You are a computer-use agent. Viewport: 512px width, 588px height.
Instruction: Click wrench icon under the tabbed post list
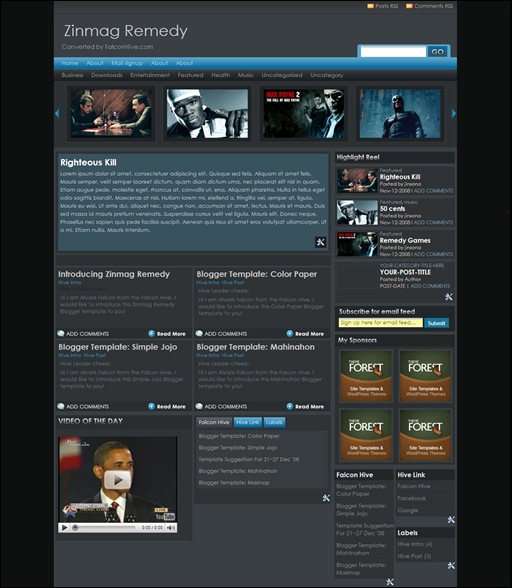tap(326, 498)
